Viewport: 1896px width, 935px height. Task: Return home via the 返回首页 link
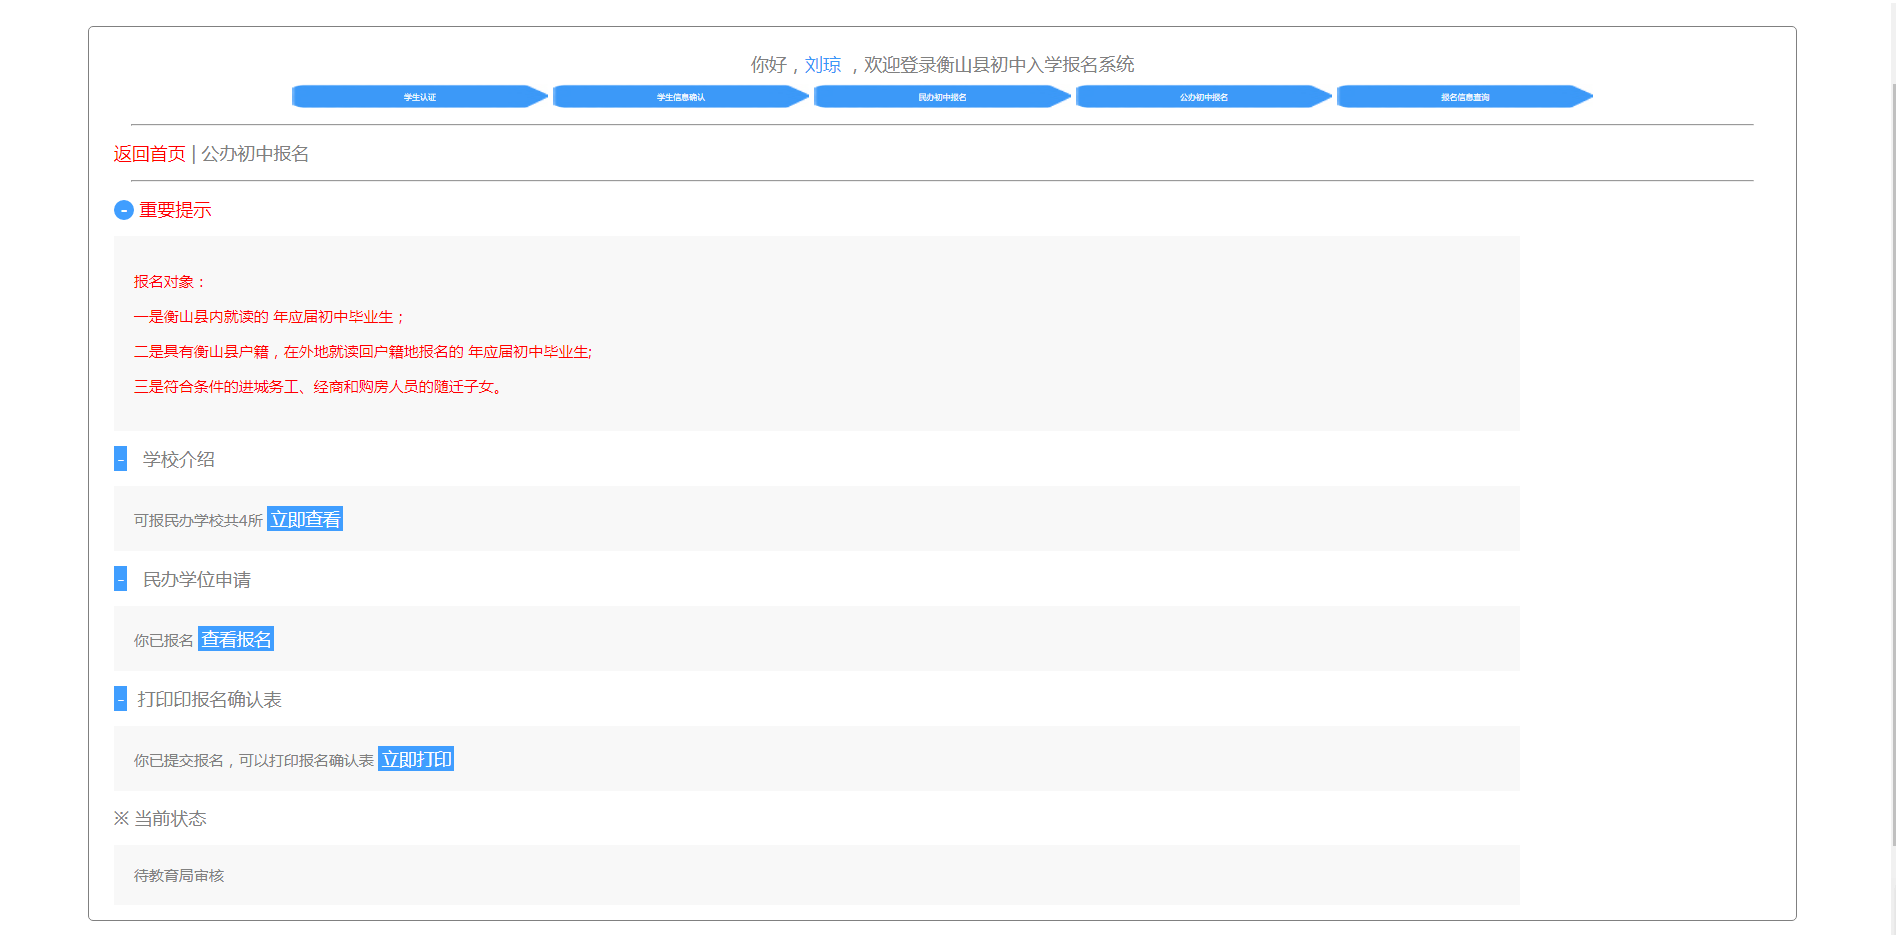coord(149,154)
